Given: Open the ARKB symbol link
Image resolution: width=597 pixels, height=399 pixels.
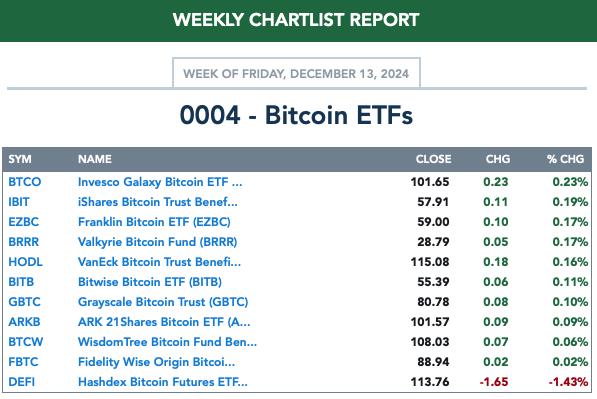Looking at the screenshot, I should click(24, 322).
